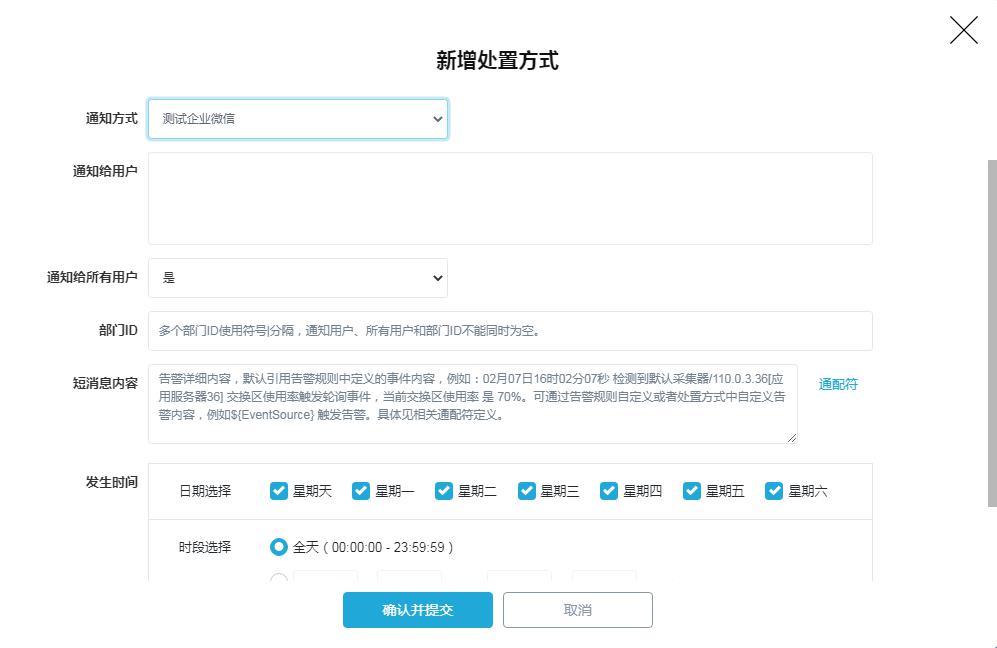Open the 通配符 wildcard reference link
The width and height of the screenshot is (997, 648).
coord(838,383)
